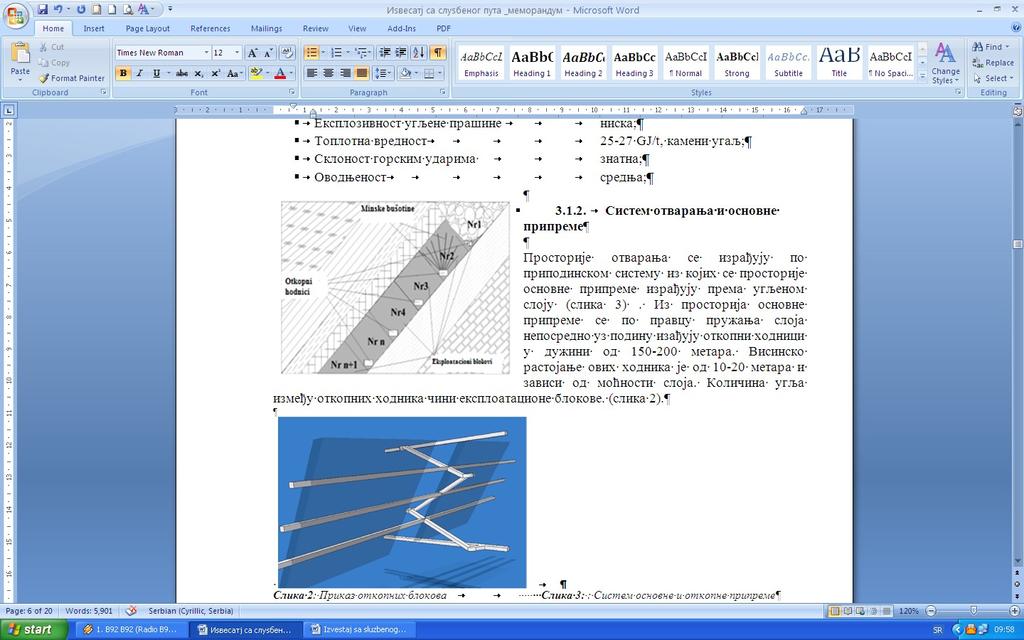Click the Replace button
Screen dimensions: 1024x640
(x=993, y=63)
